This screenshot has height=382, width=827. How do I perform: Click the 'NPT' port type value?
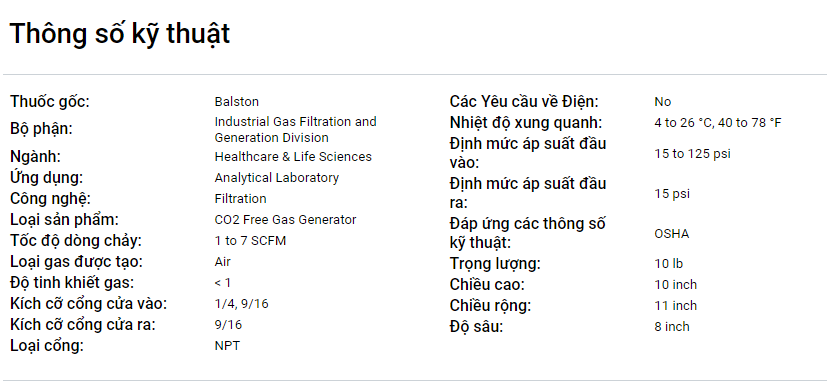(x=227, y=346)
